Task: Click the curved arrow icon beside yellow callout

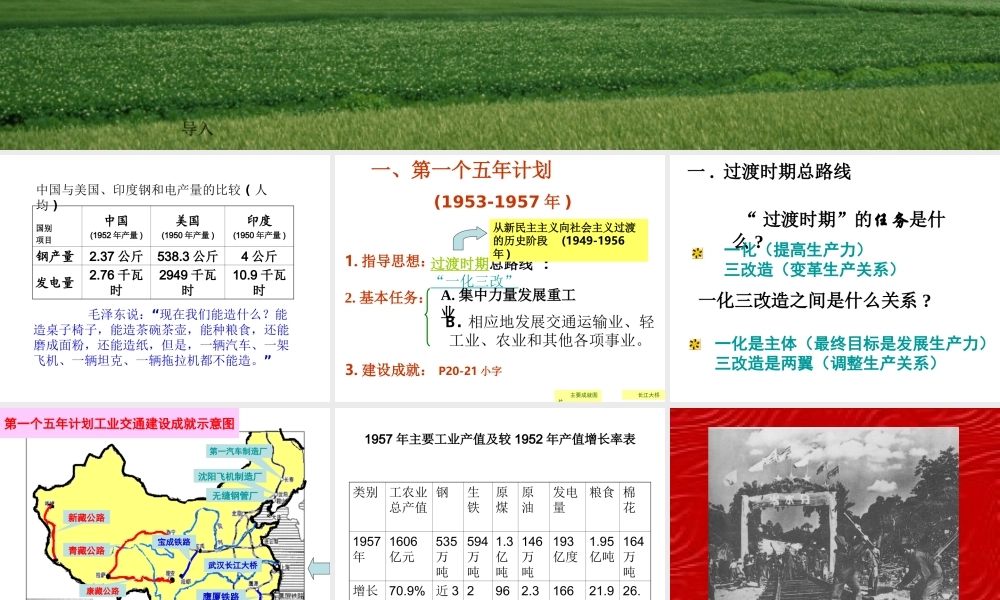Action: (x=469, y=238)
